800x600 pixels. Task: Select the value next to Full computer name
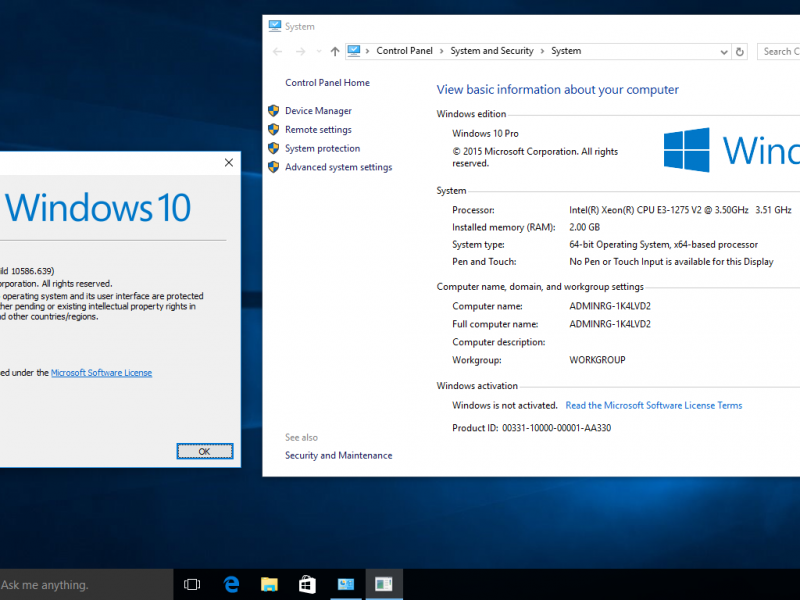click(610, 324)
